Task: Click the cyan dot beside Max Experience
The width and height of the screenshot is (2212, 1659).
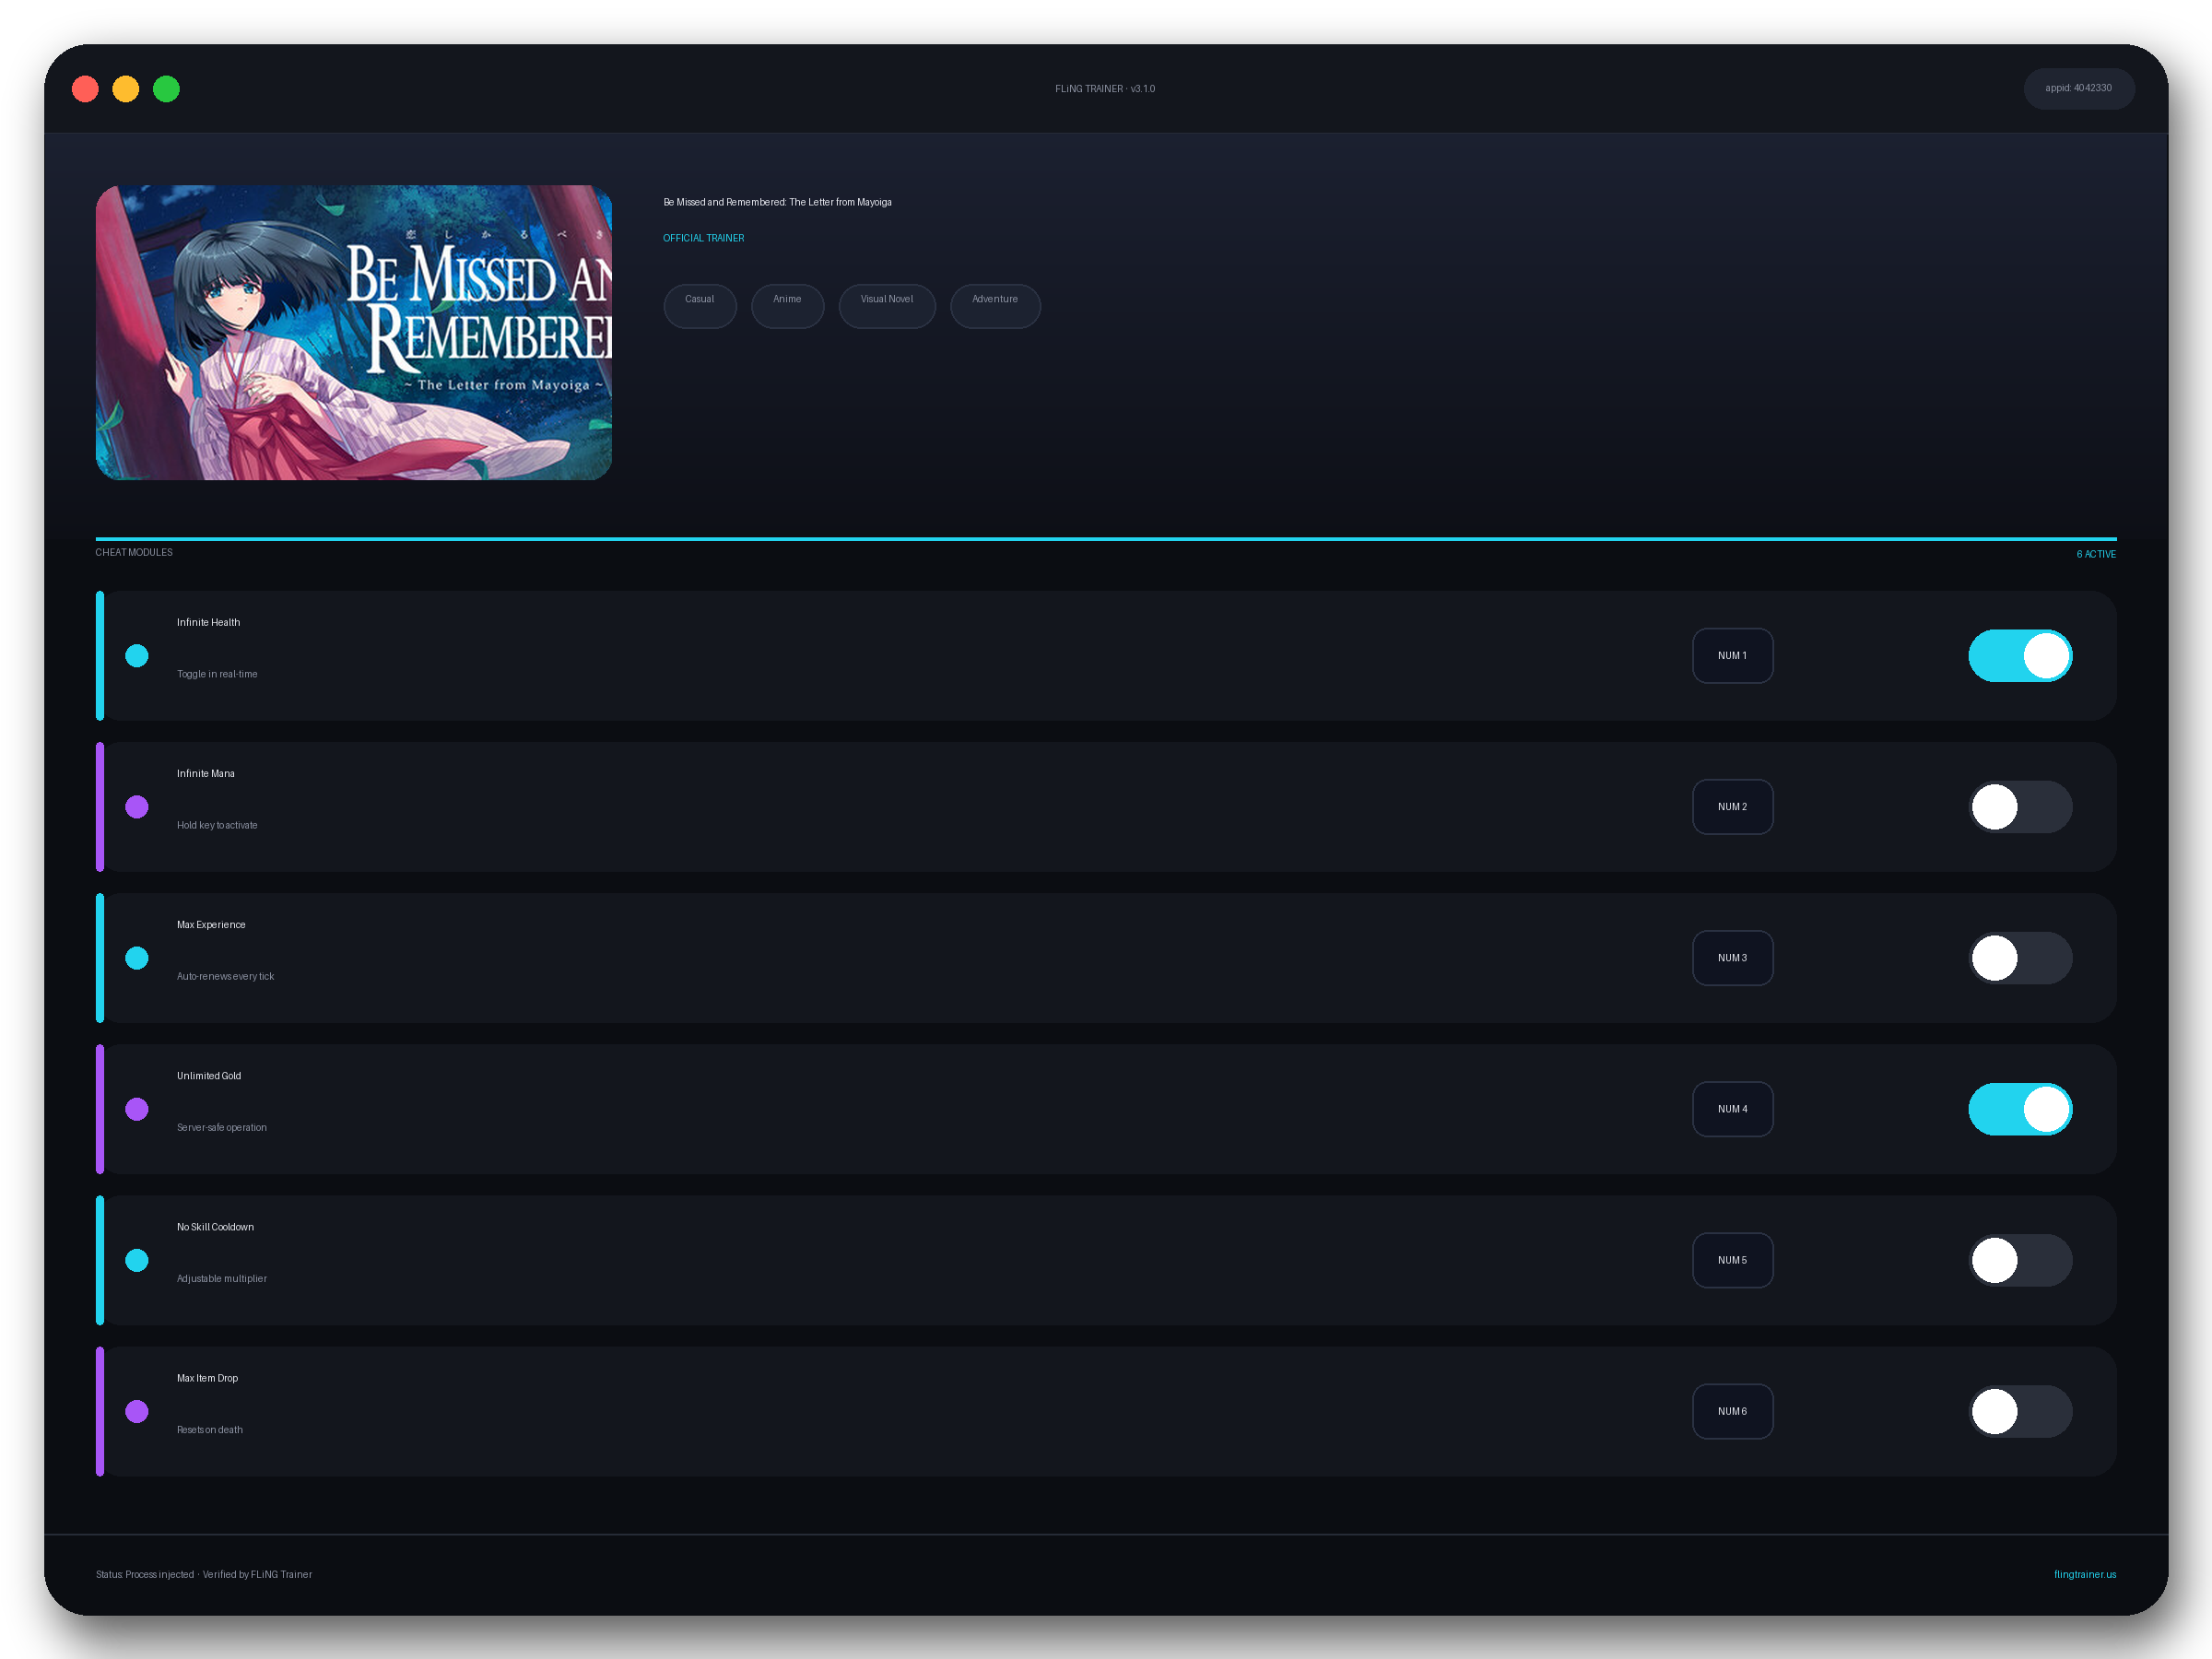Action: pyautogui.click(x=137, y=958)
